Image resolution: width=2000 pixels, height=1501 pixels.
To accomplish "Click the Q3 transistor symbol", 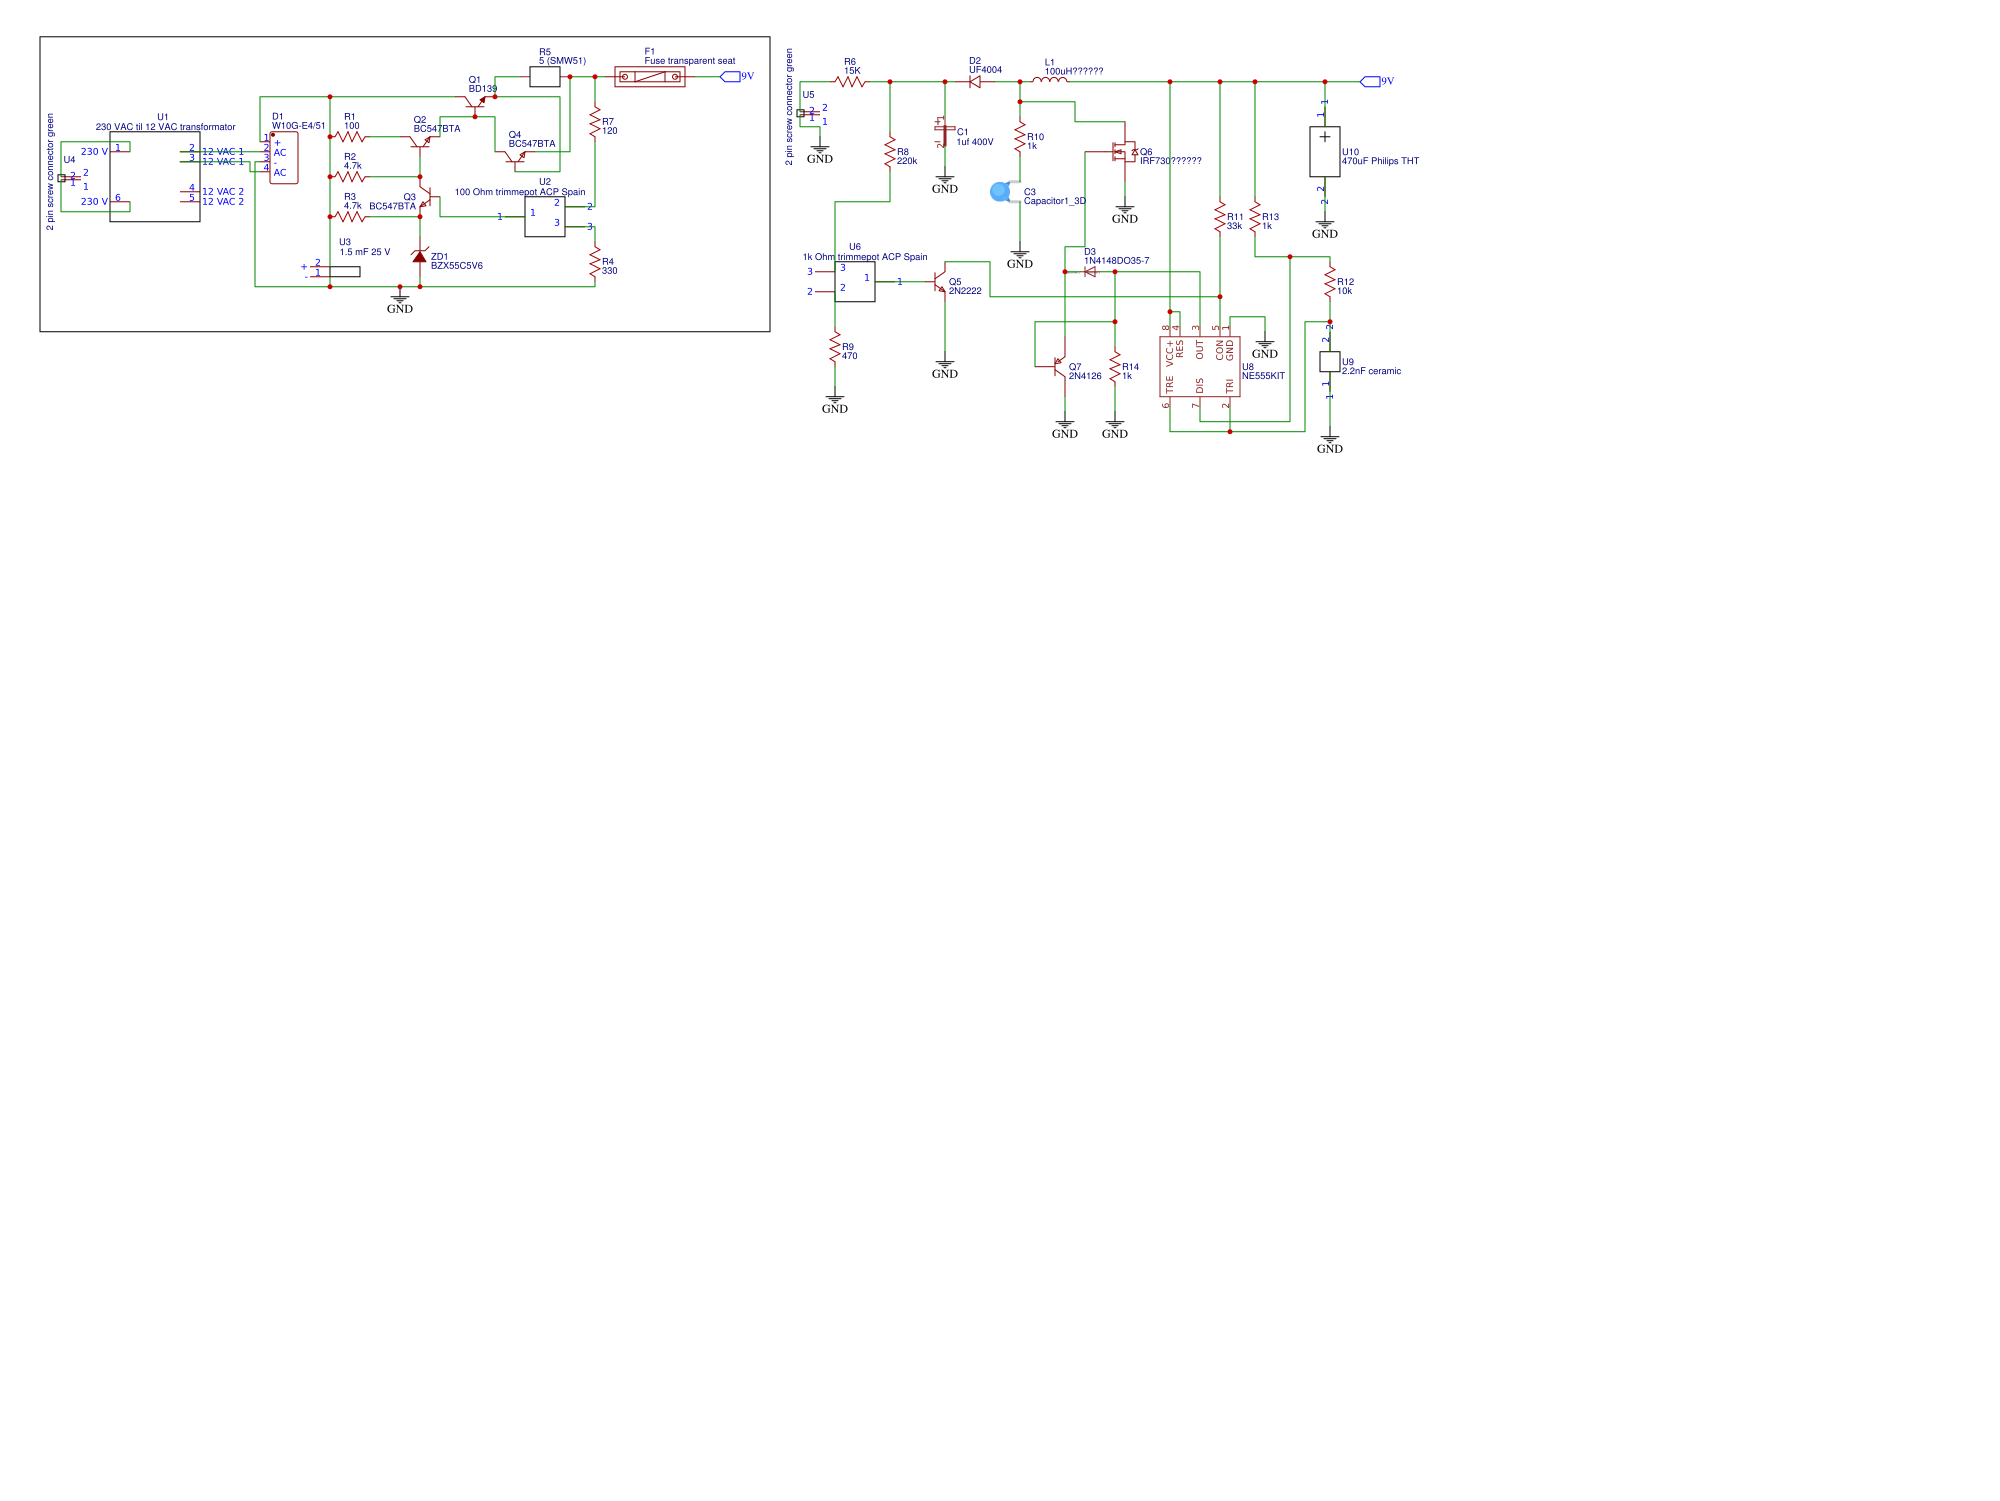I will [425, 196].
